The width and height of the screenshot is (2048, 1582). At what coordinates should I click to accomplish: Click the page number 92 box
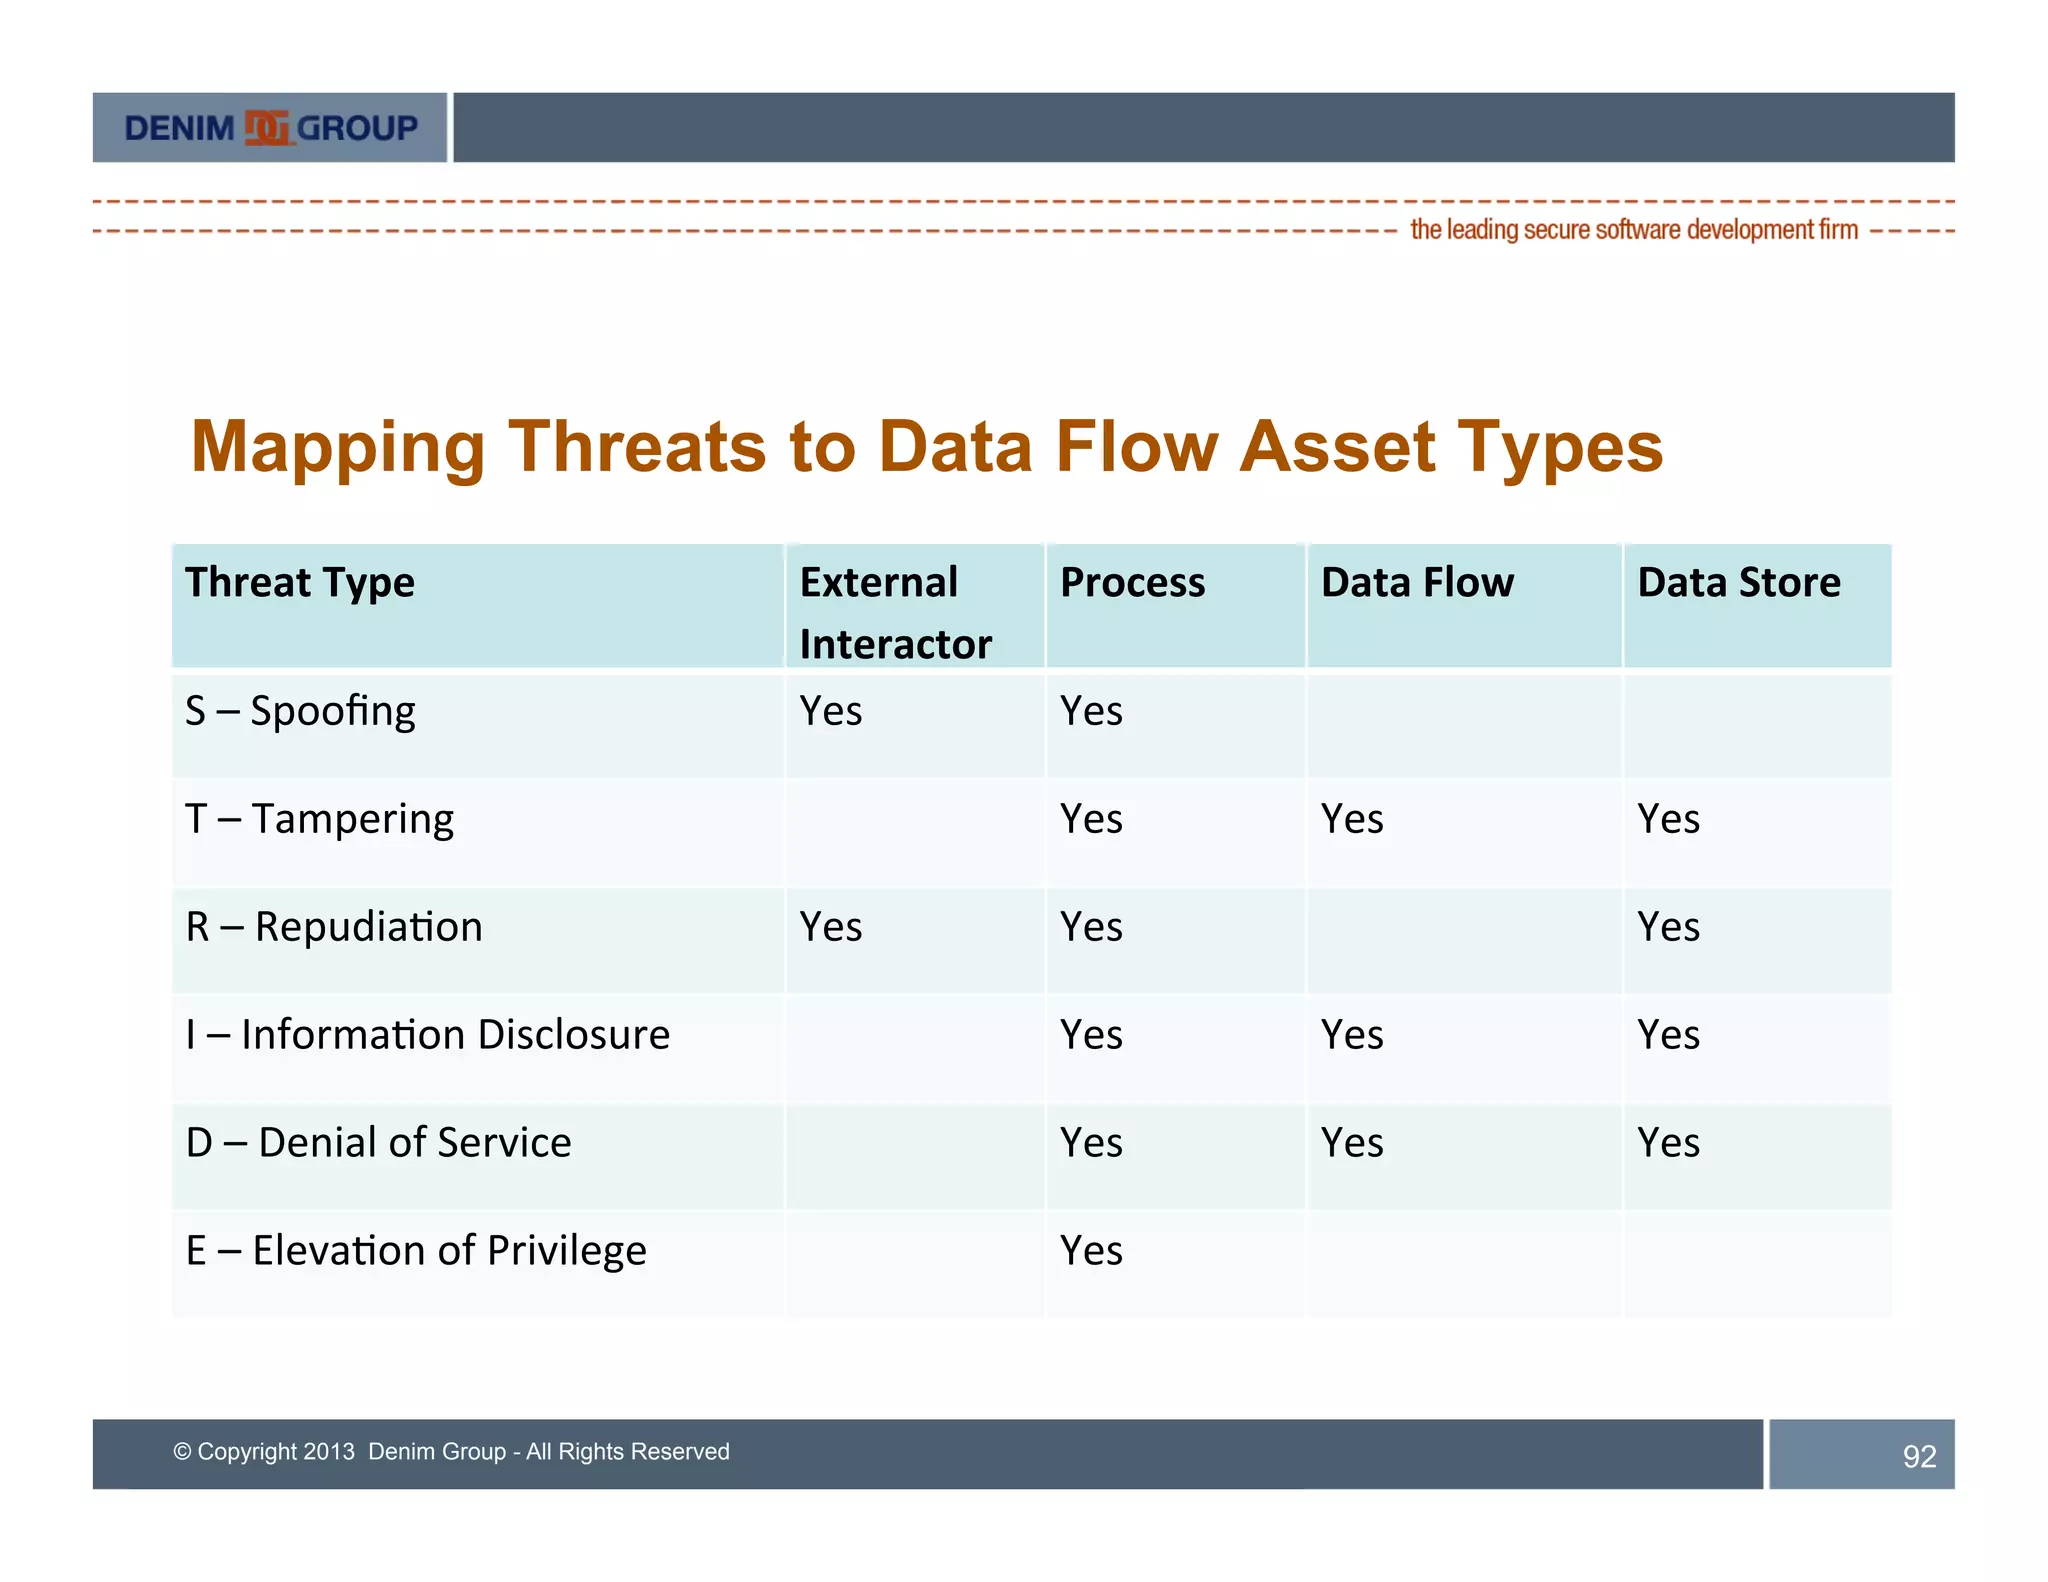1861,1455
